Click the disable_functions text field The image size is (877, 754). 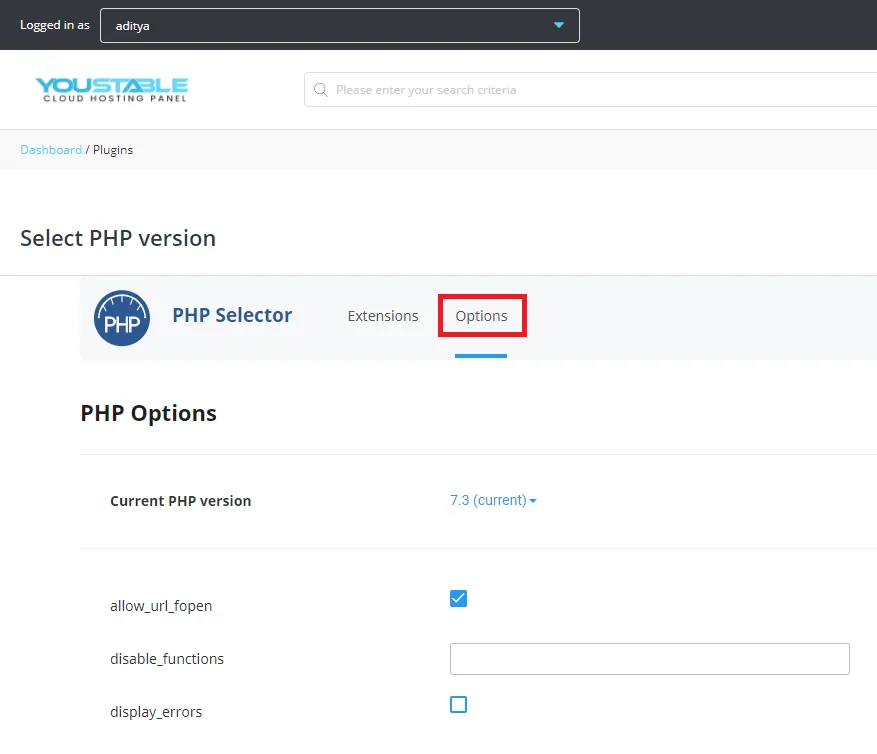coord(649,659)
